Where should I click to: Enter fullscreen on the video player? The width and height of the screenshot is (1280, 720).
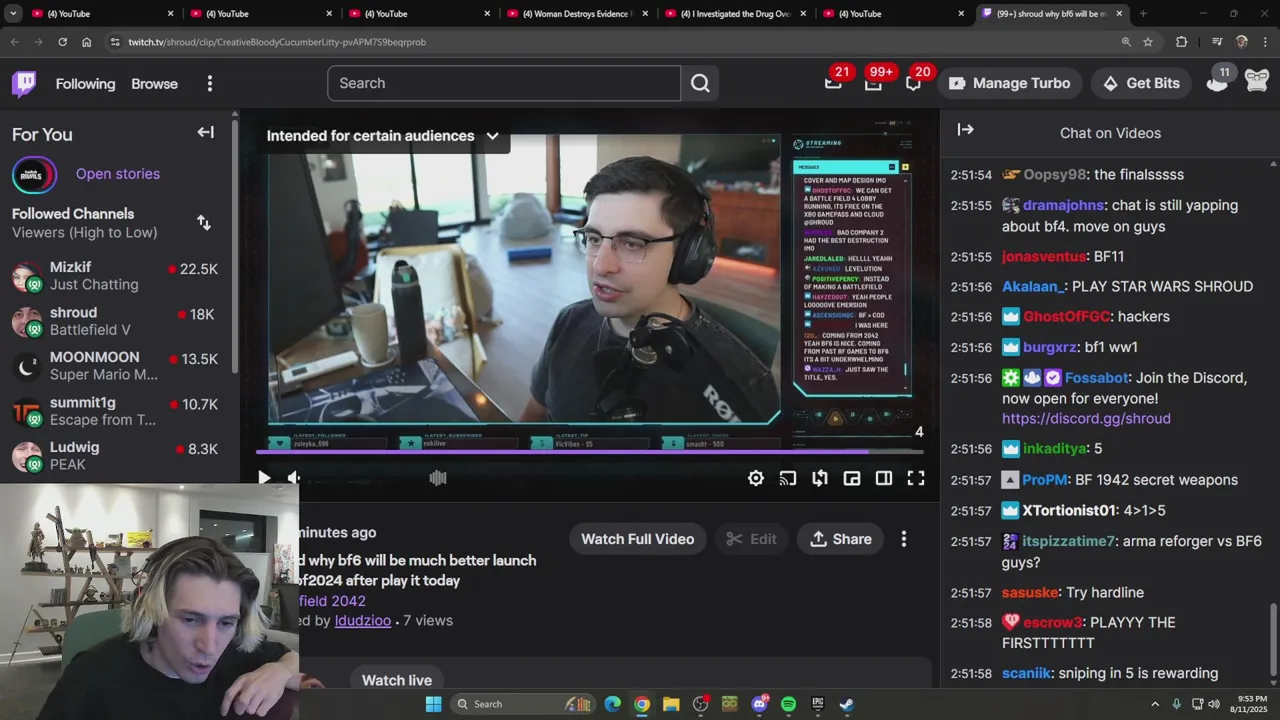(916, 479)
